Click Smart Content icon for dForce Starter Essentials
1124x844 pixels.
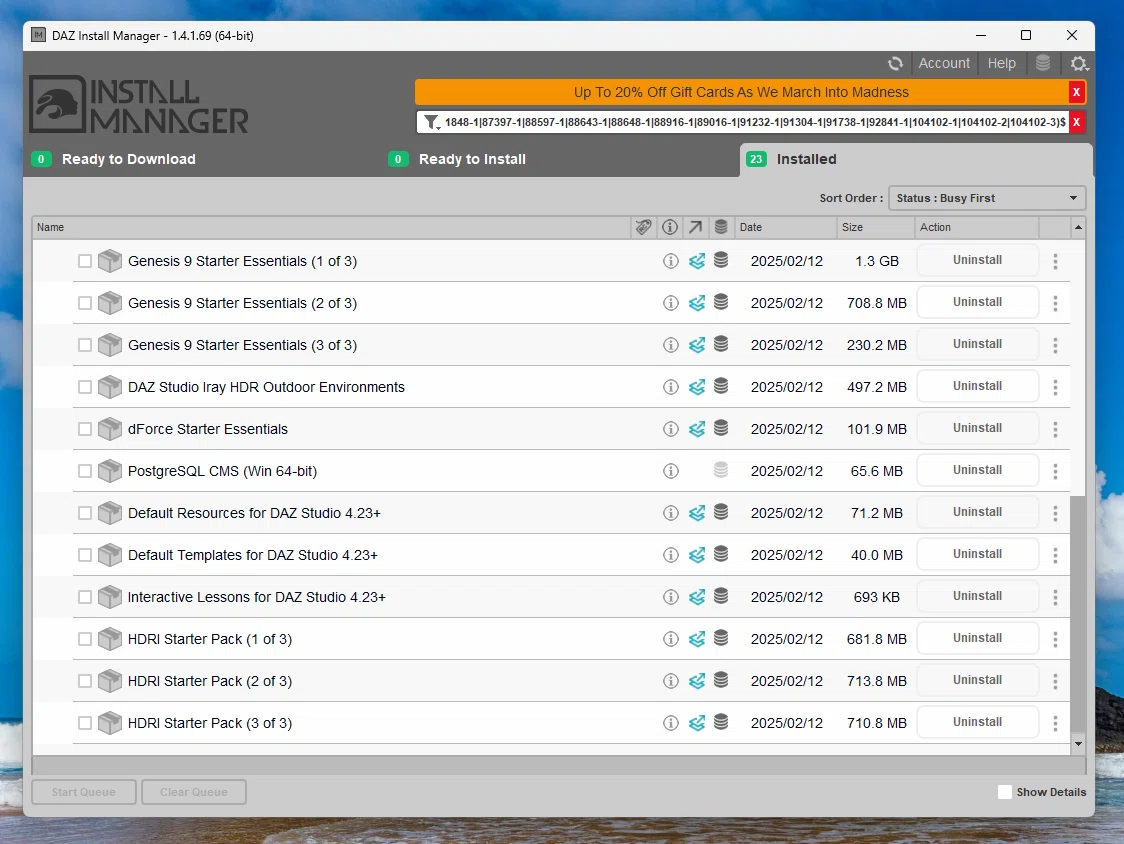coord(697,429)
